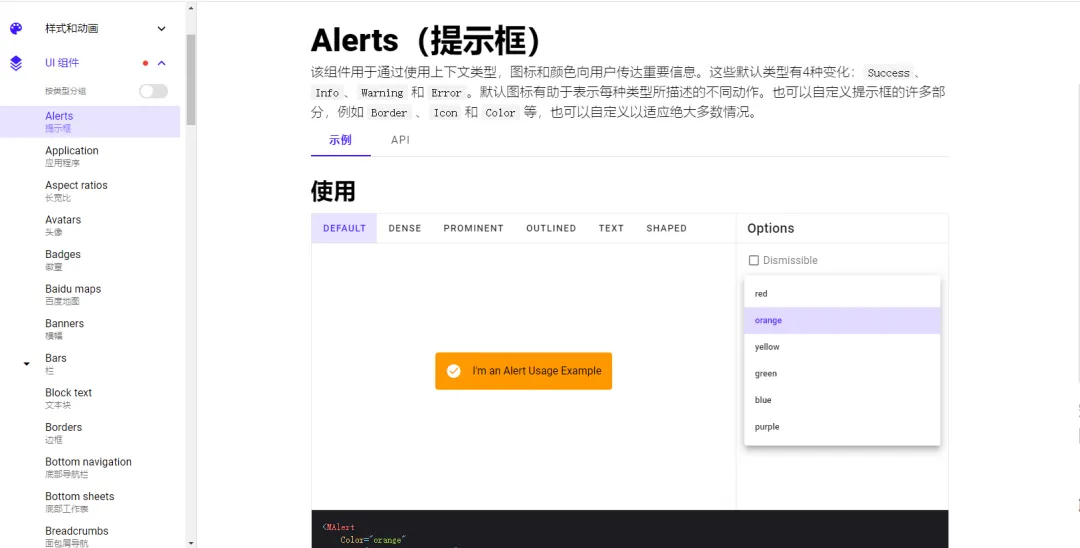Click the palette icon beside 样式和动画
1080x548 pixels.
(x=16, y=28)
